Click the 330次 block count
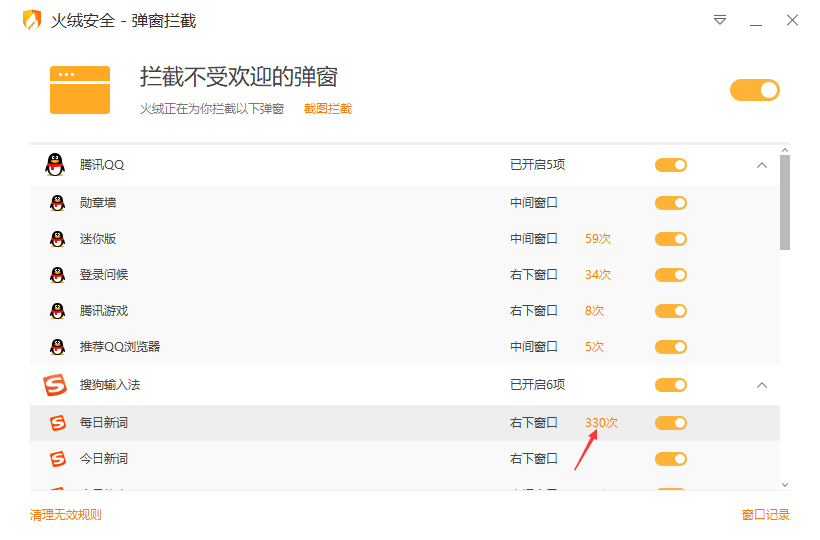 (x=601, y=423)
